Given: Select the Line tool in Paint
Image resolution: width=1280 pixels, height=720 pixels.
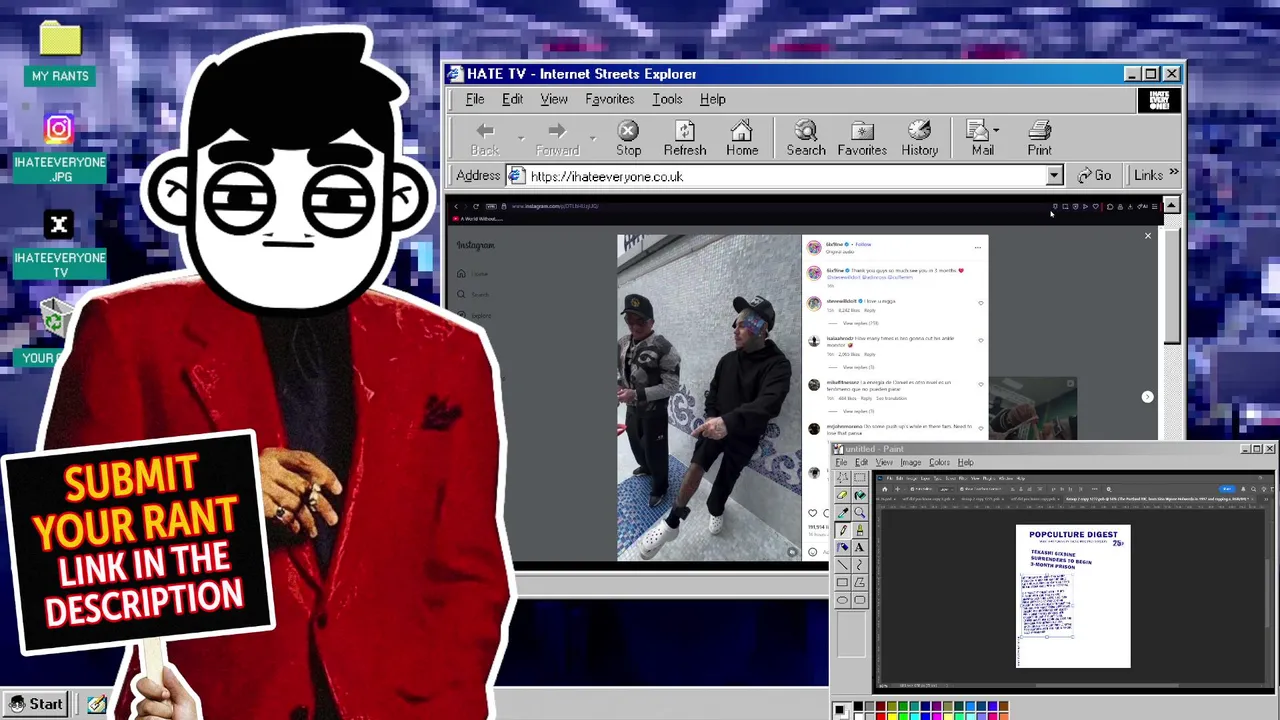Looking at the screenshot, I should (x=843, y=565).
